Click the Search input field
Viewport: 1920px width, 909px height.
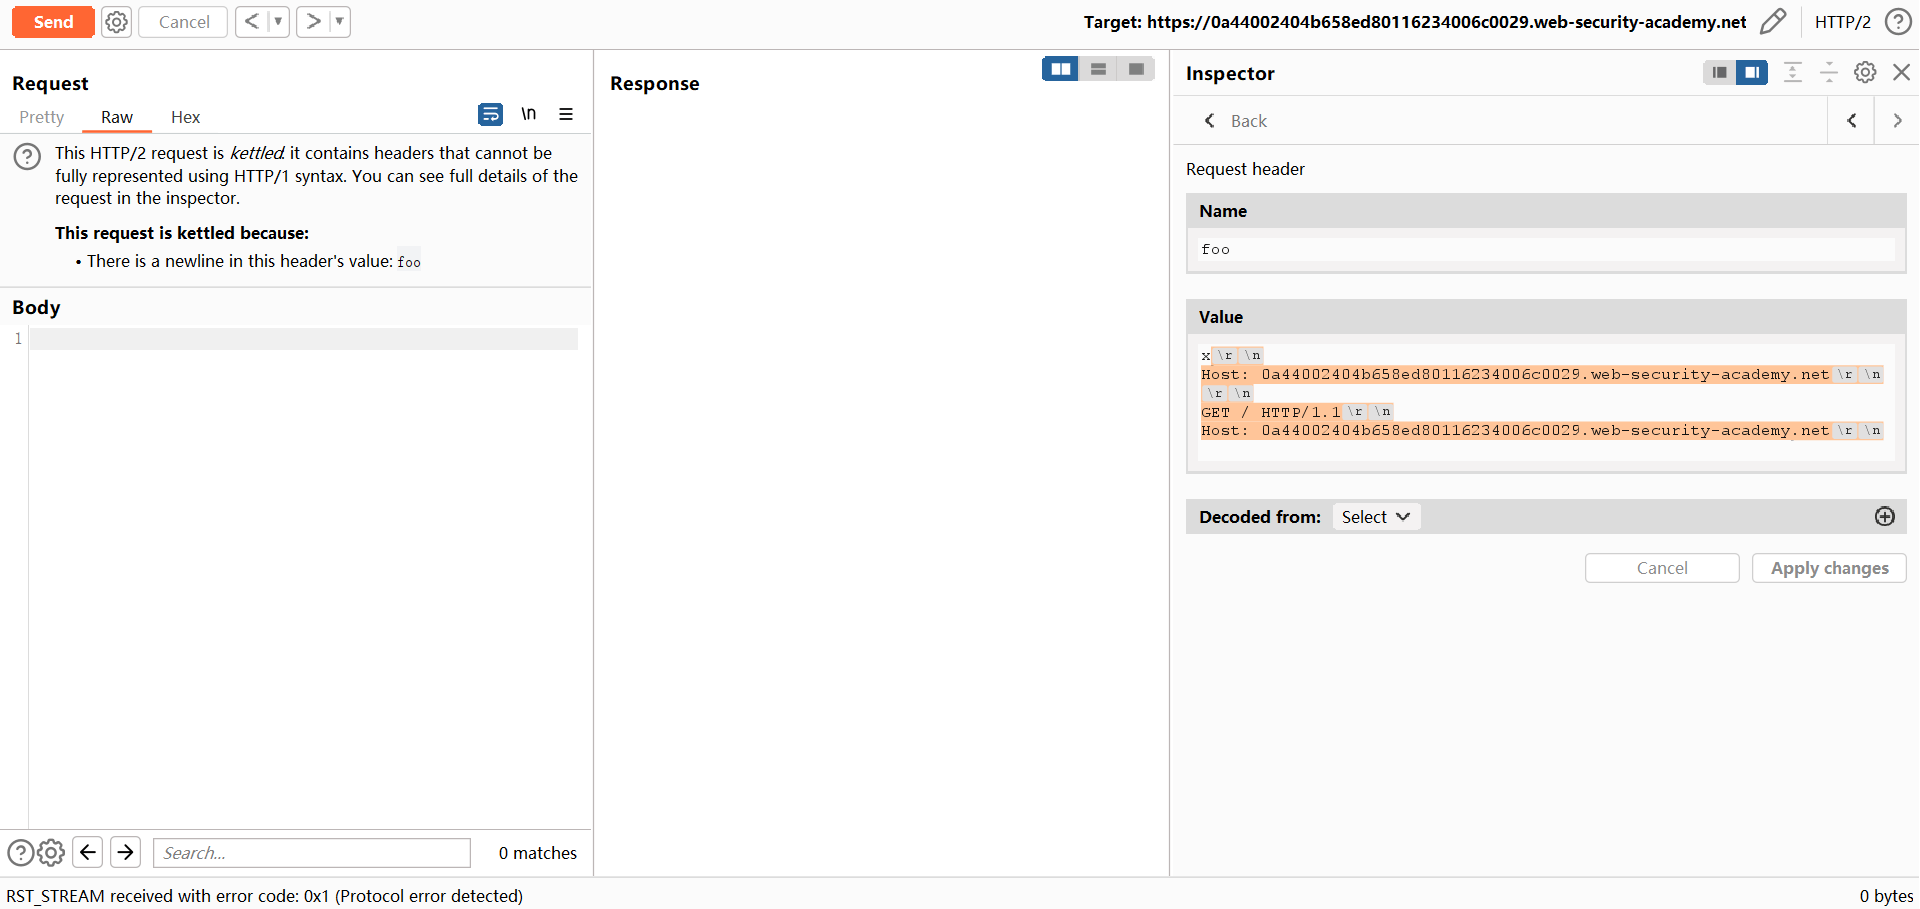311,853
